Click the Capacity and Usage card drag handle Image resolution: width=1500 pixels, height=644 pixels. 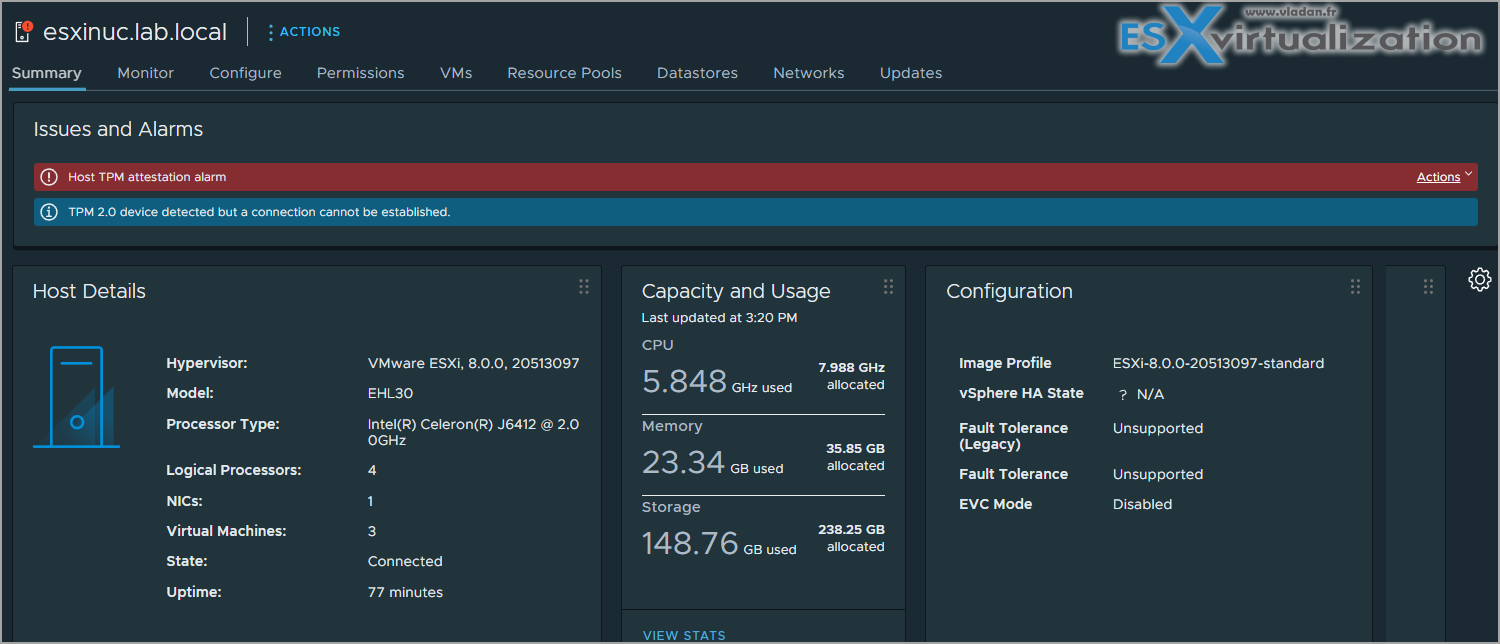[888, 287]
